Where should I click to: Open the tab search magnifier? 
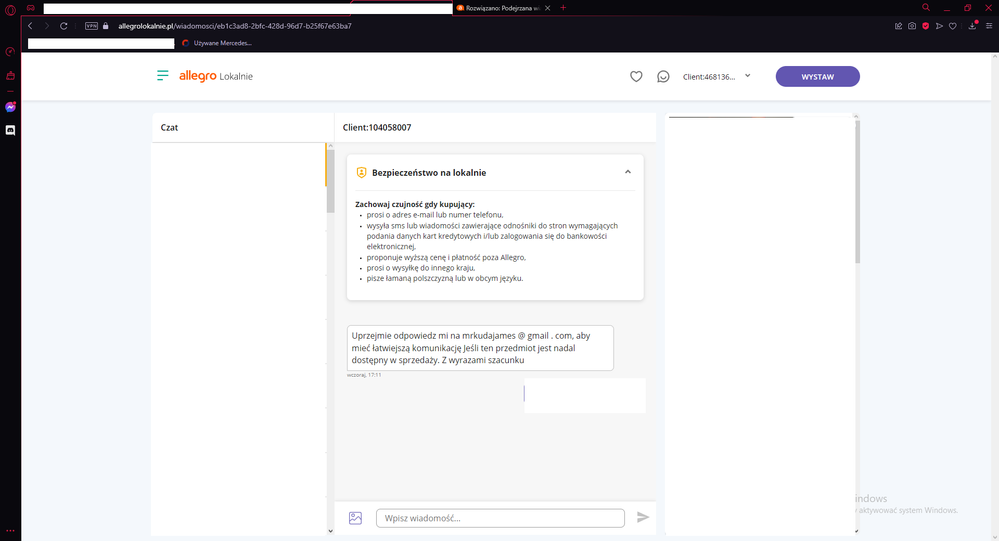[926, 8]
